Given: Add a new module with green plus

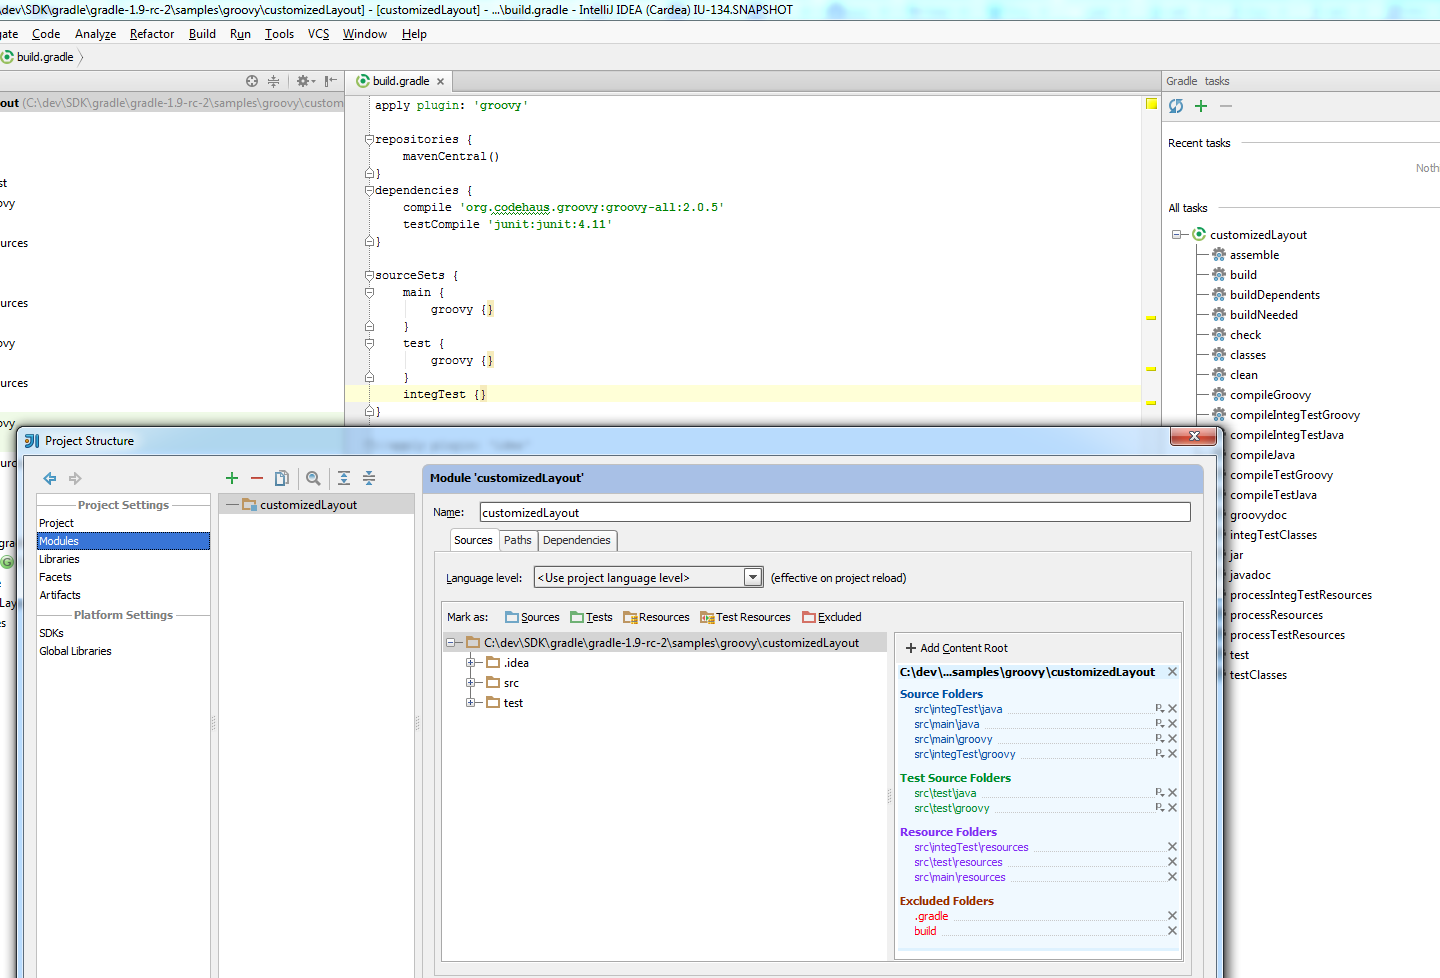Looking at the screenshot, I should point(232,478).
